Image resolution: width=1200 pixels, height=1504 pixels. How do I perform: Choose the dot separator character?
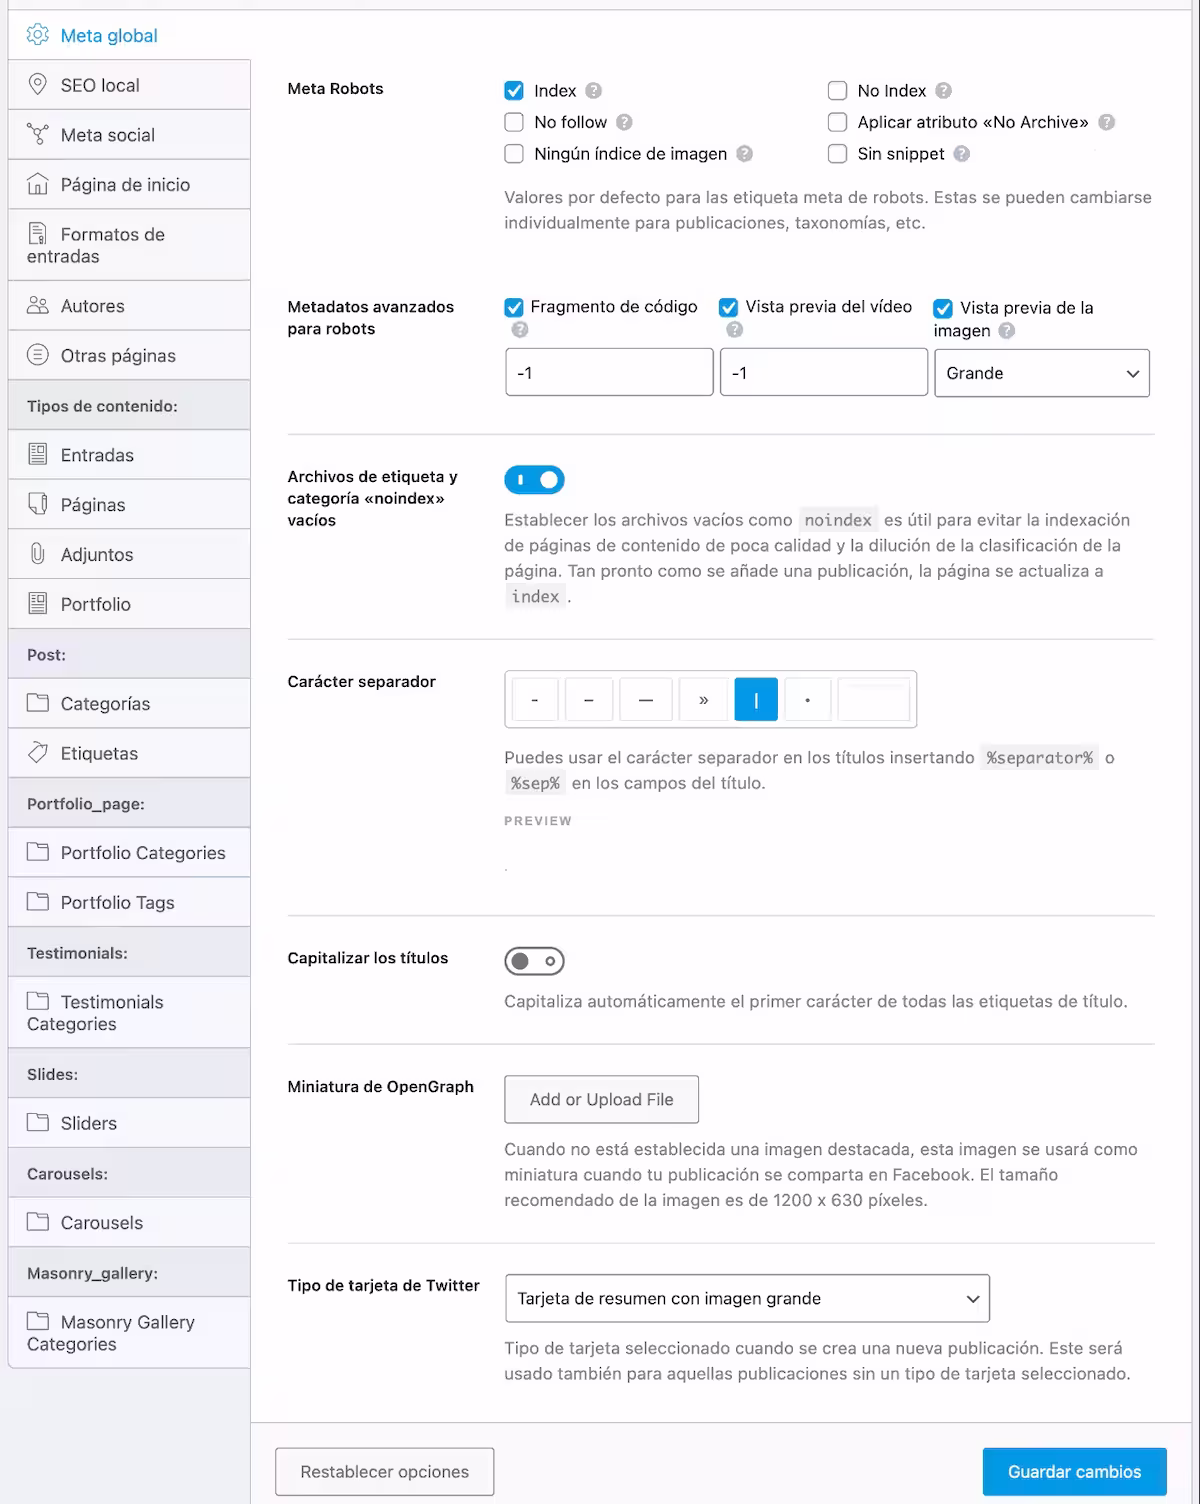808,700
